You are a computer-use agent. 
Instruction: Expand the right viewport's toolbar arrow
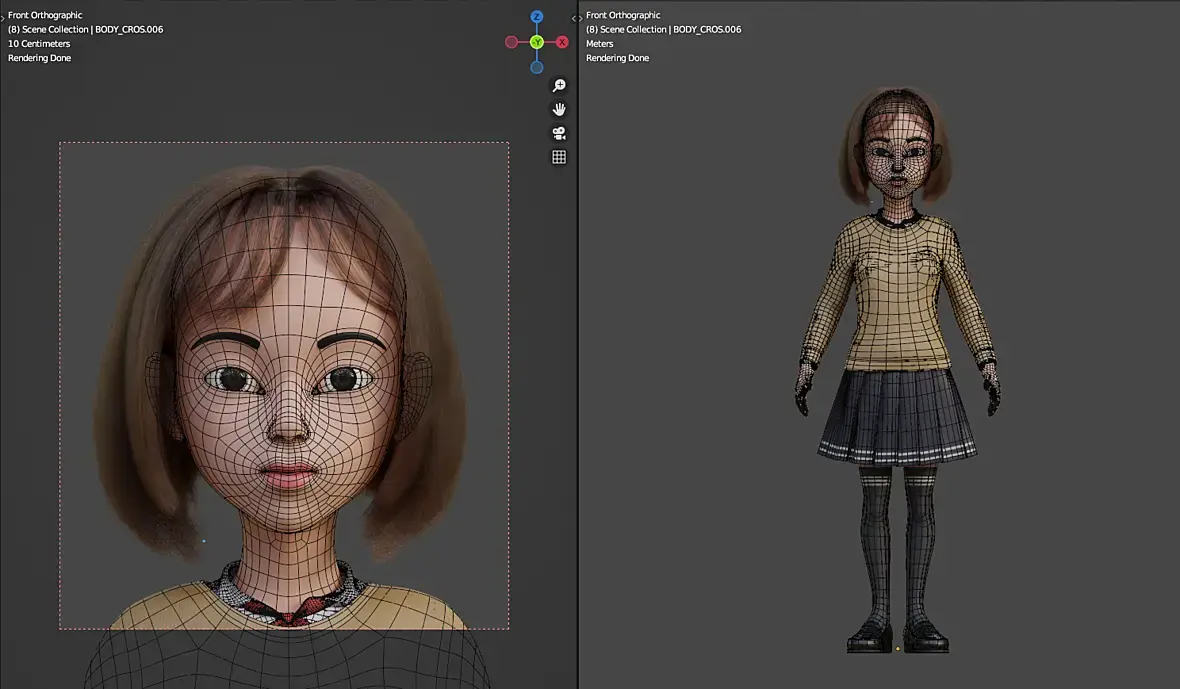[x=580, y=18]
